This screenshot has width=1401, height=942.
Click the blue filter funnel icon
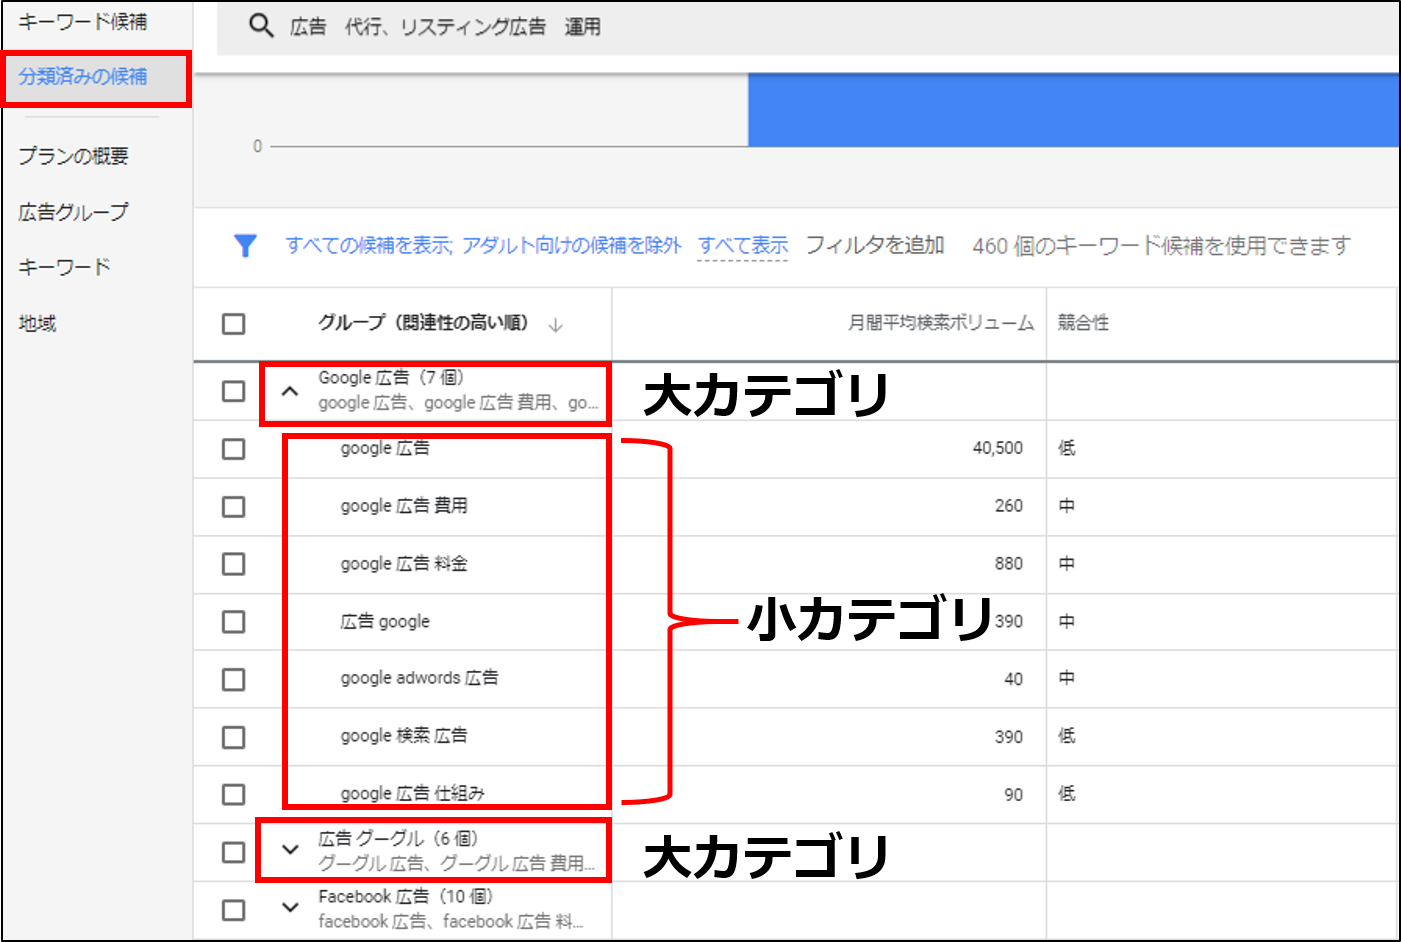(245, 245)
